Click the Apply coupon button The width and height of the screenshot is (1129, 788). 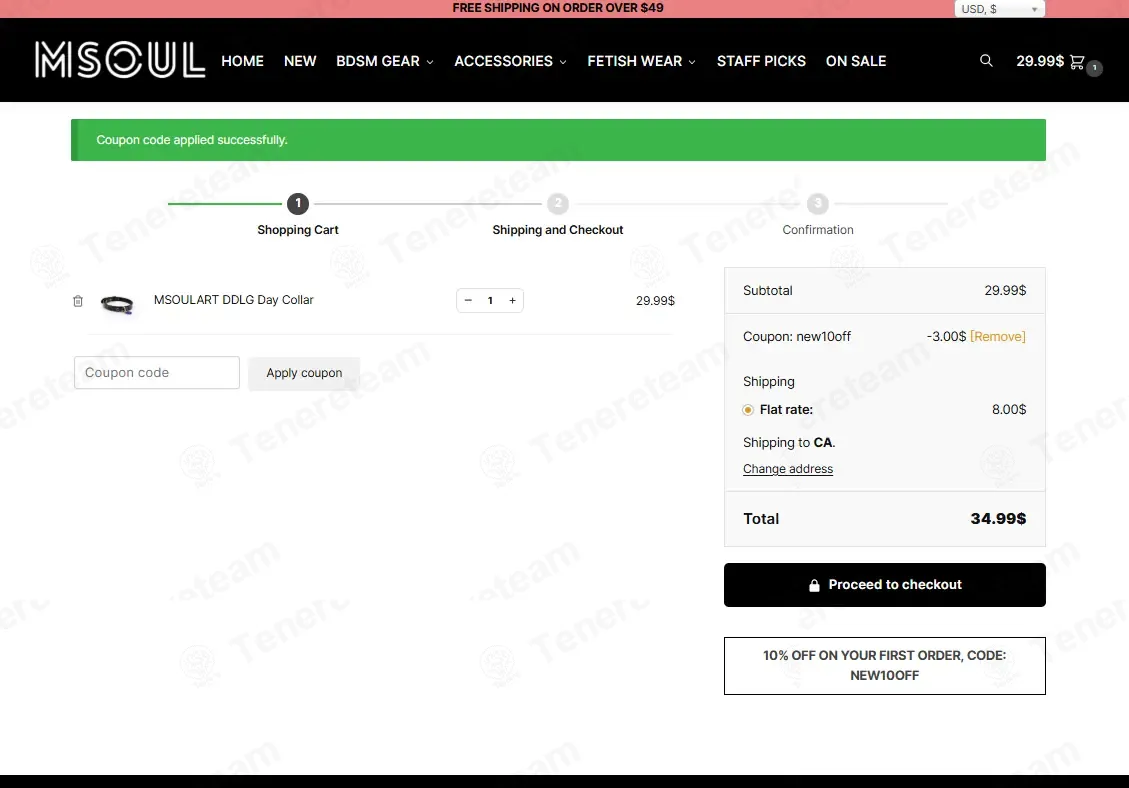[304, 373]
